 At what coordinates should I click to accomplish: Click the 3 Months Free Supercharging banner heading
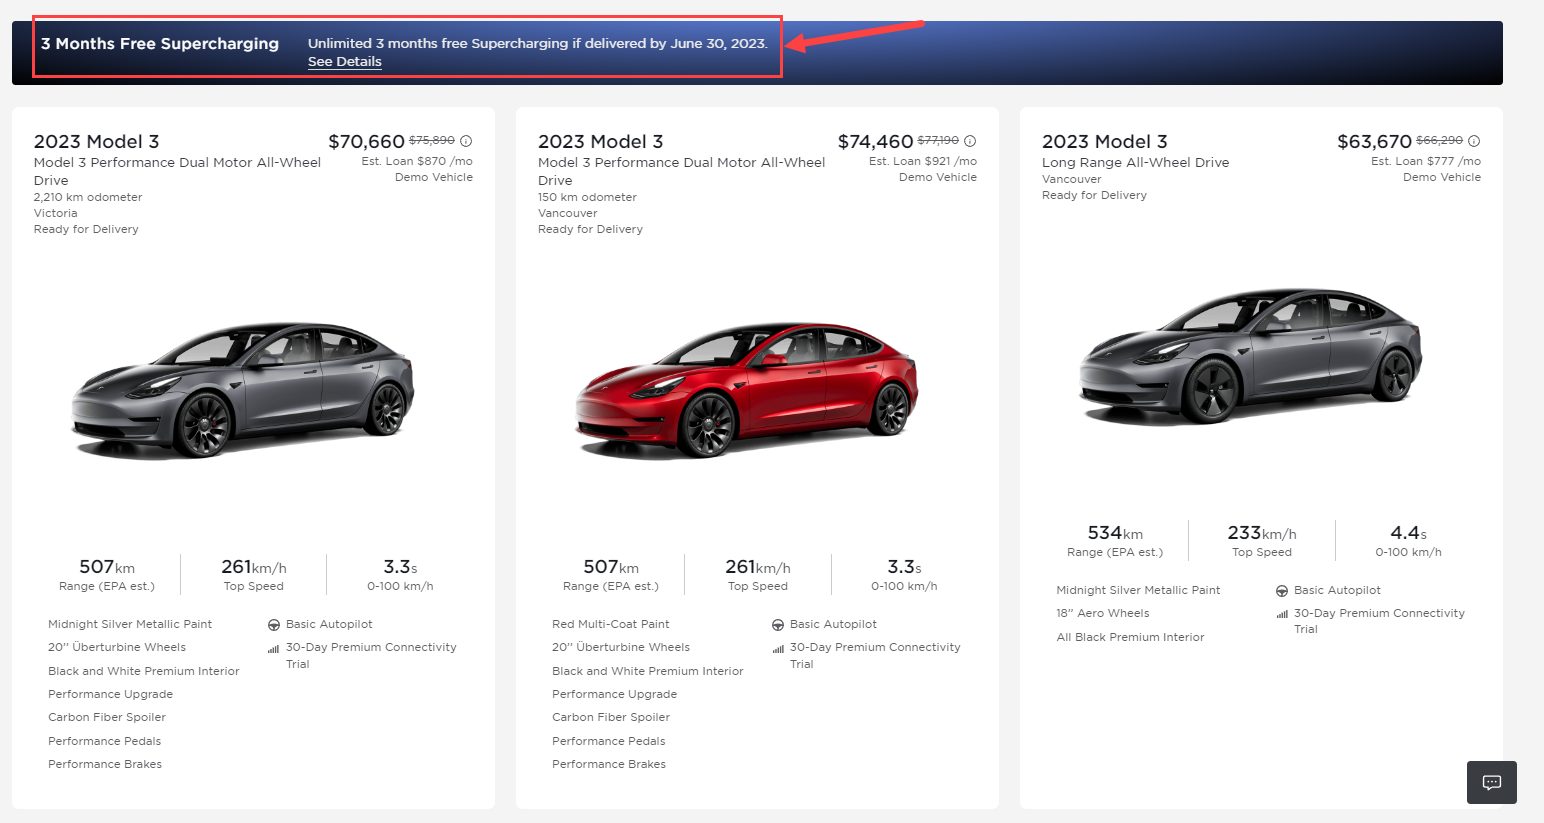[x=159, y=43]
